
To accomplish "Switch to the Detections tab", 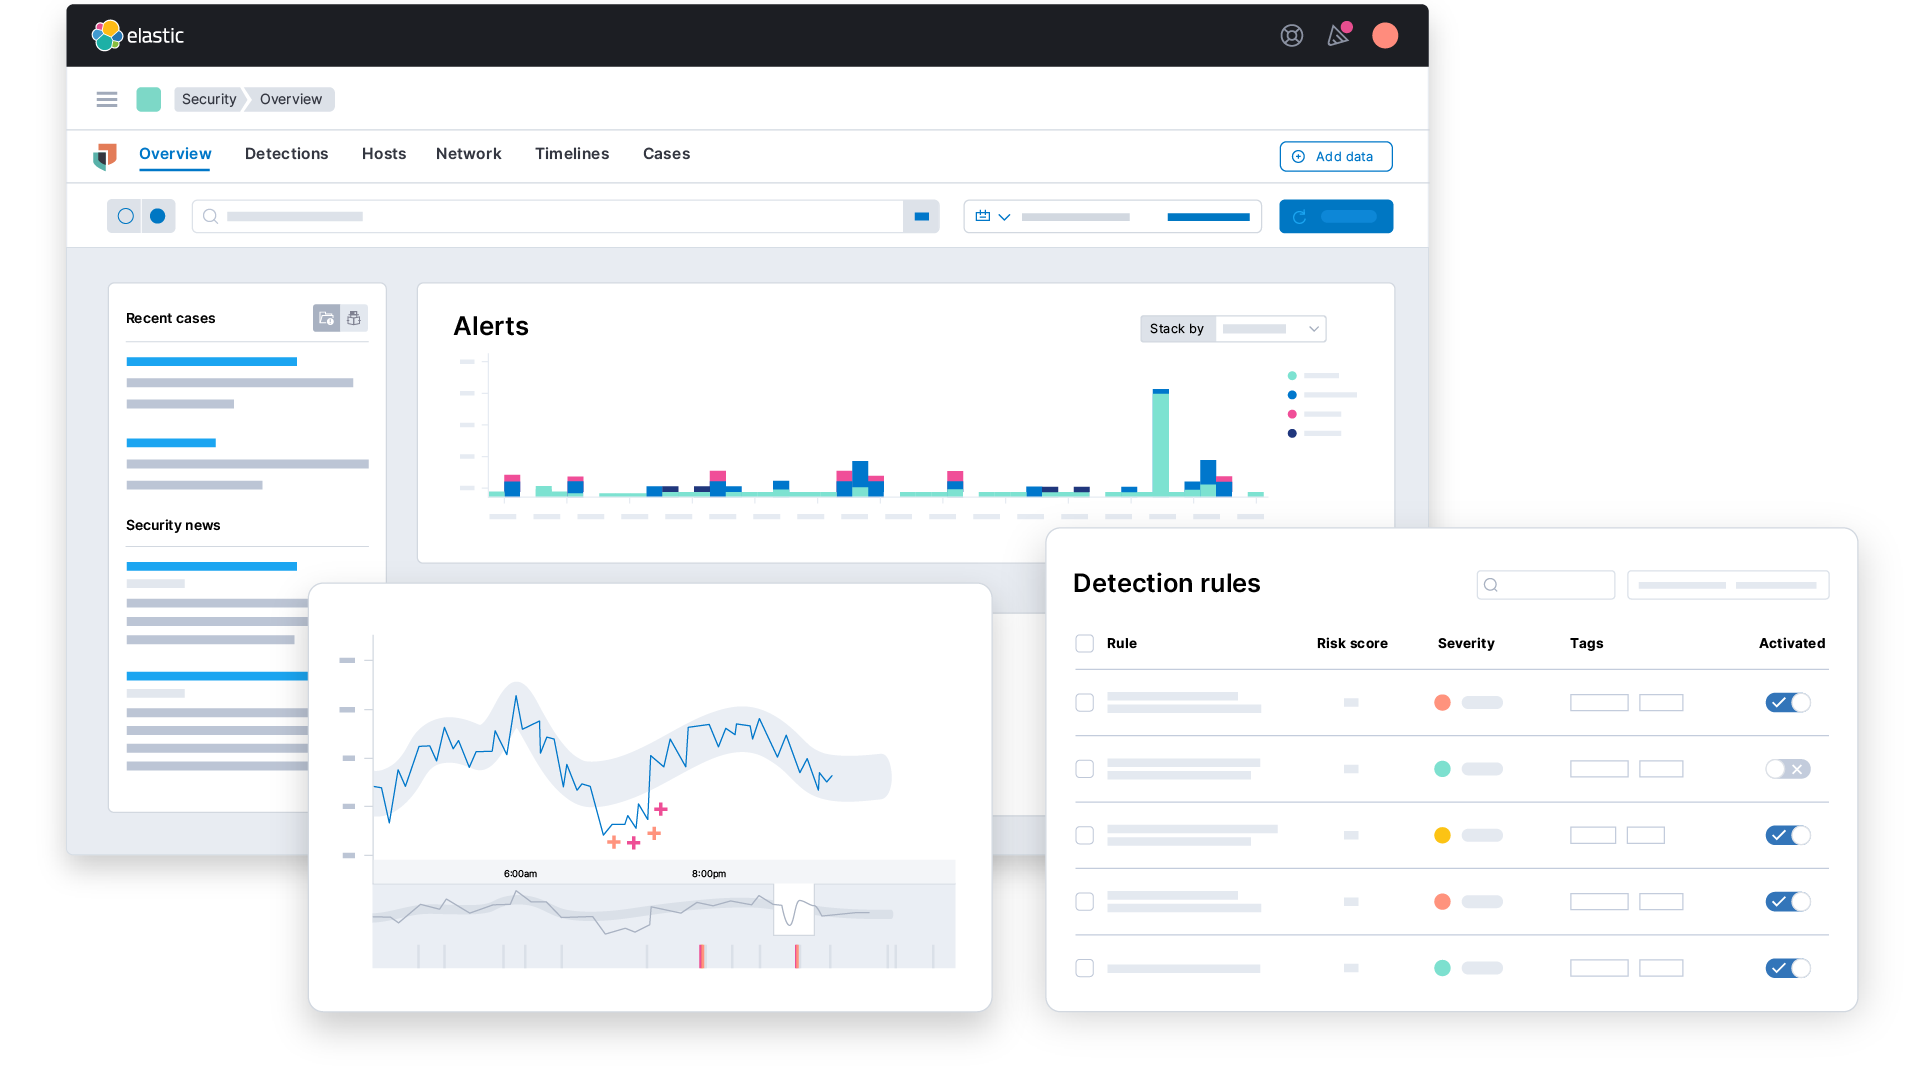I will pyautogui.click(x=286, y=153).
